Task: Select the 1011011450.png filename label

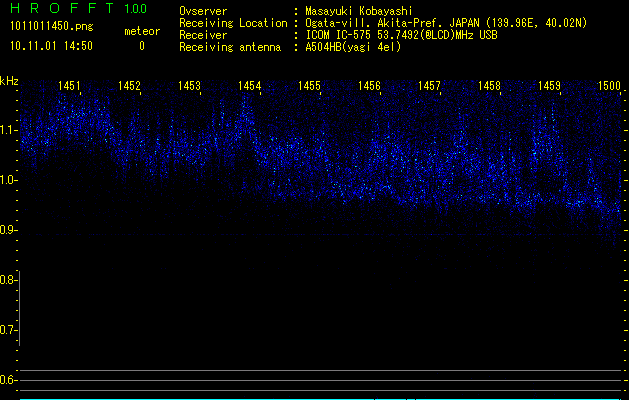Action: click(x=50, y=26)
